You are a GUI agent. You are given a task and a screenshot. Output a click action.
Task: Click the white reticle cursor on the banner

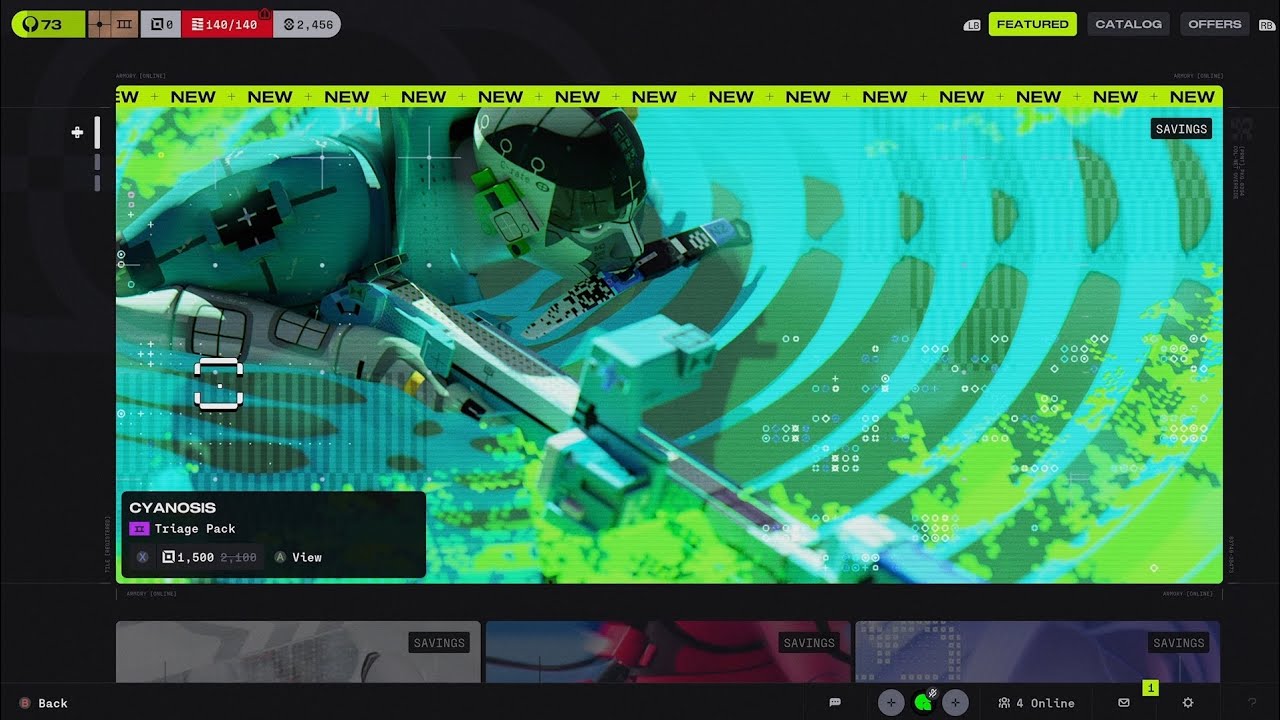[x=219, y=384]
